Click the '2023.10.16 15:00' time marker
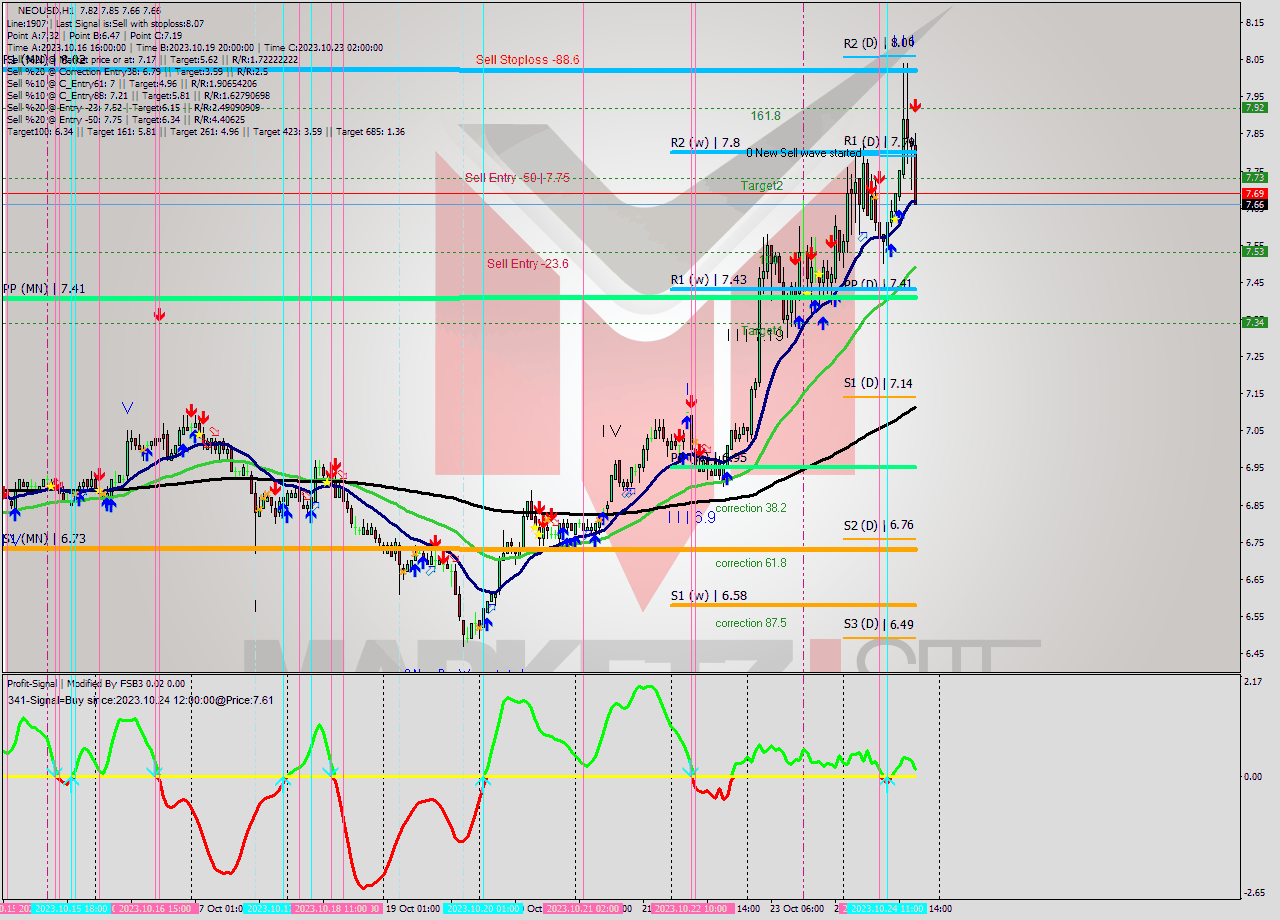 point(156,909)
